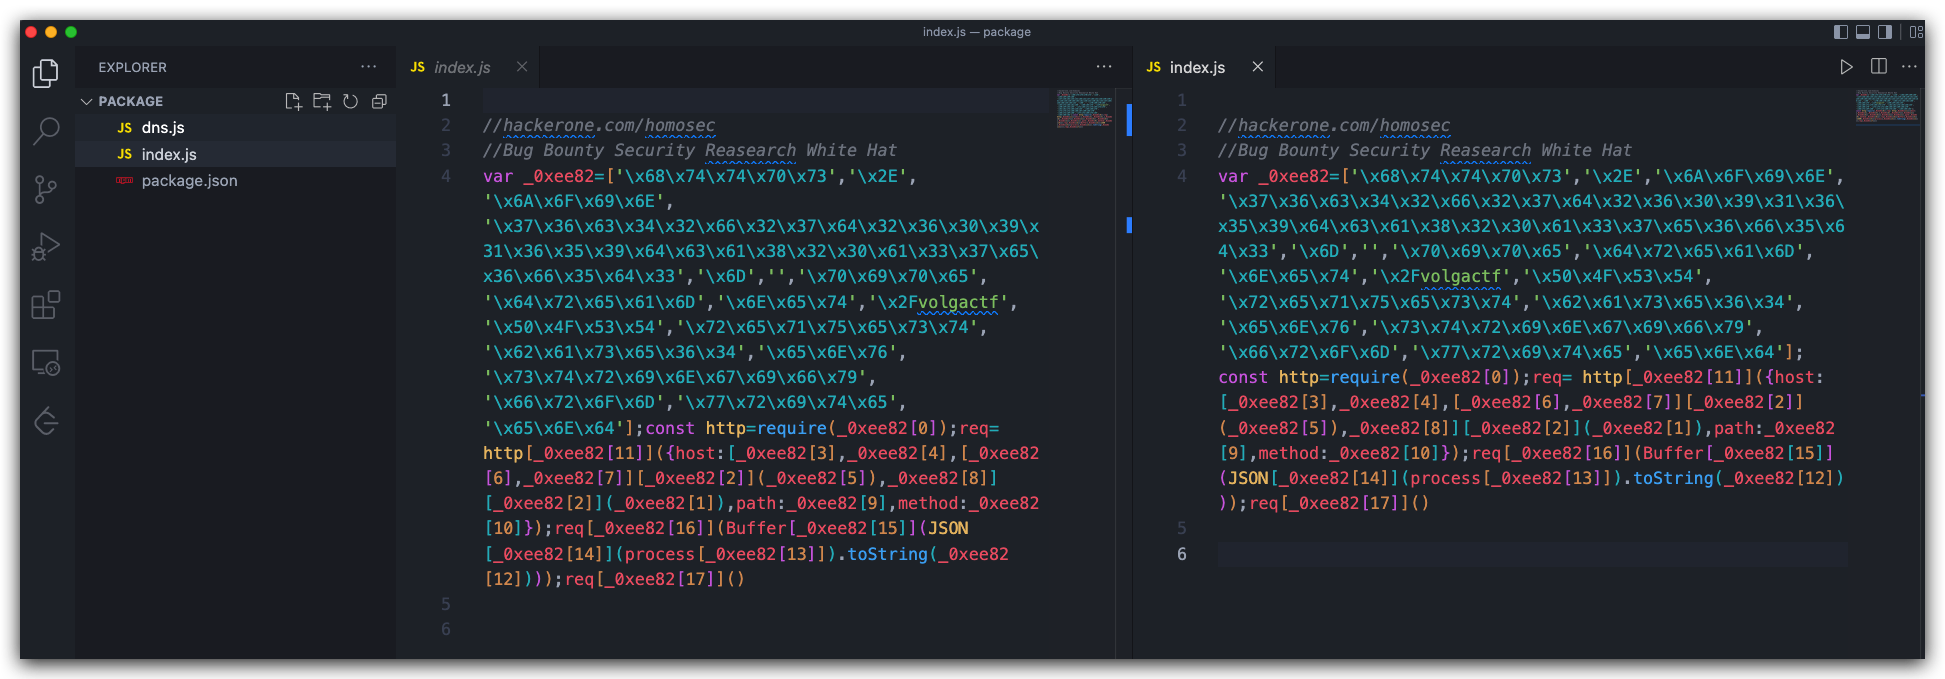Open the Search view in activity bar
The height and width of the screenshot is (679, 1945).
point(46,130)
